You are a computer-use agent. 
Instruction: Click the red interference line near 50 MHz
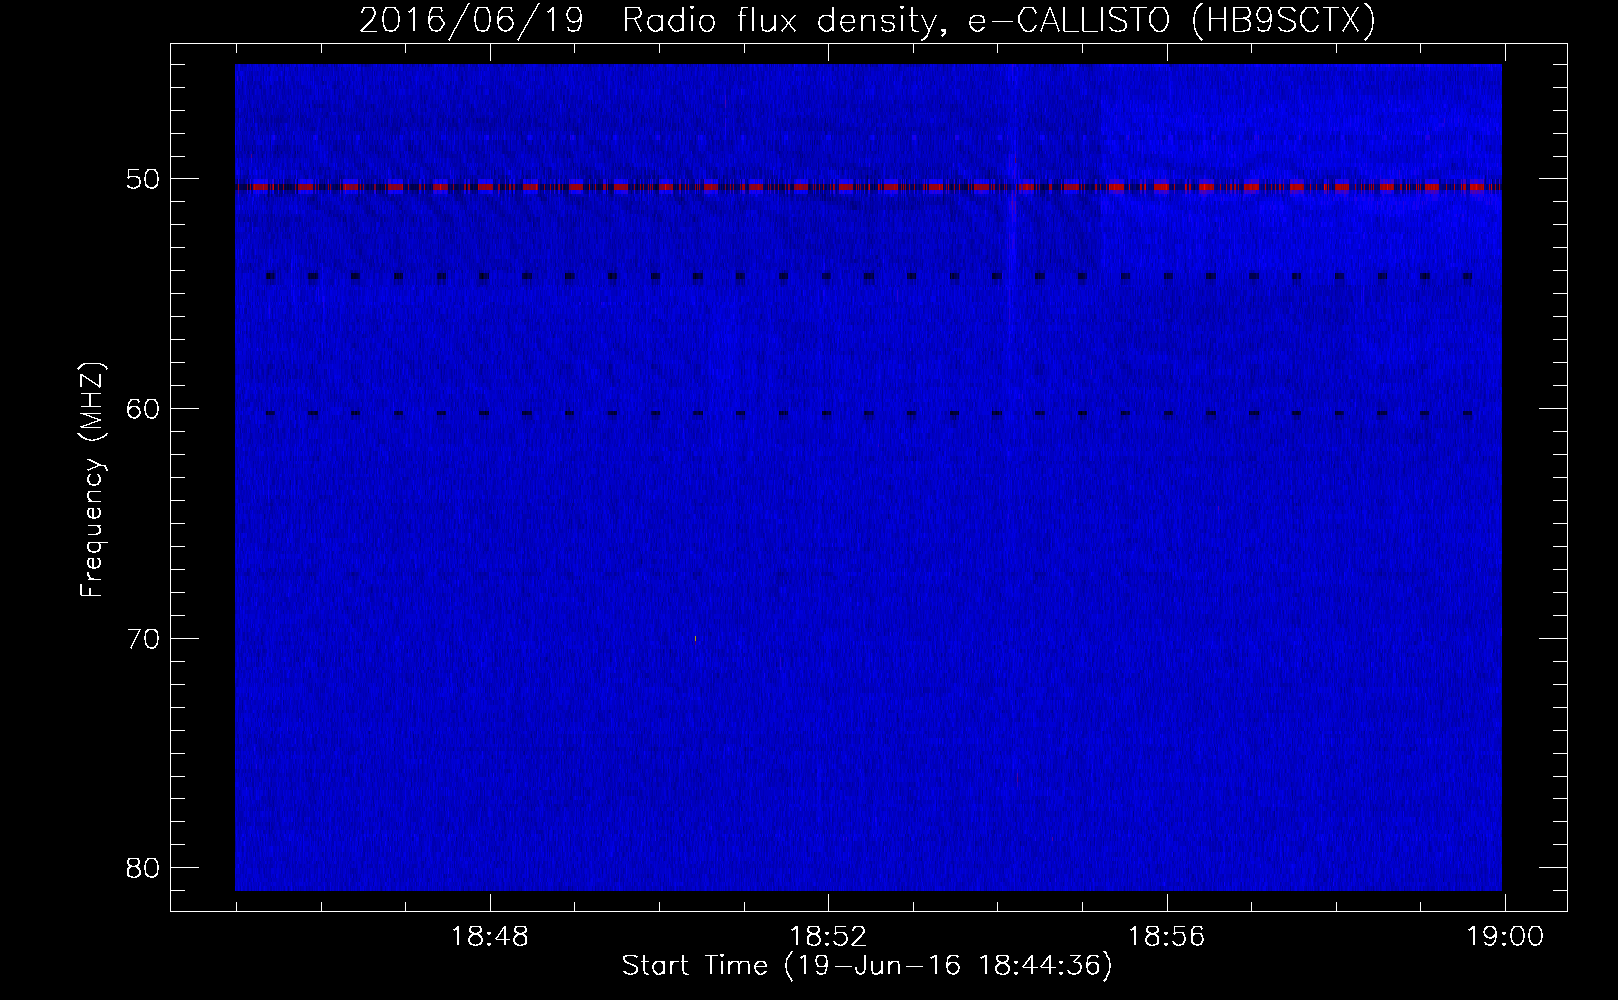click(x=868, y=186)
